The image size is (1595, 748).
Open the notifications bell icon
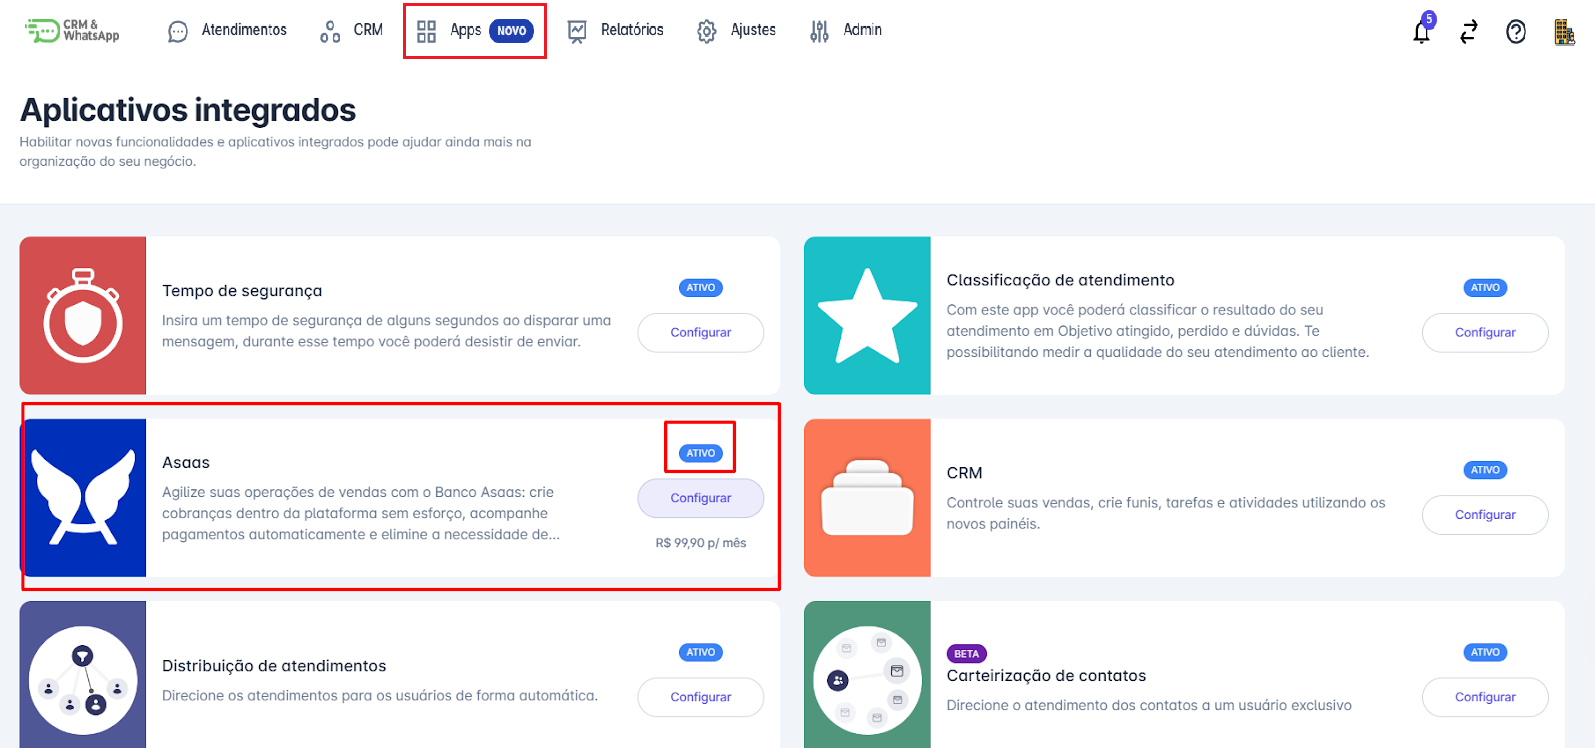click(1421, 32)
